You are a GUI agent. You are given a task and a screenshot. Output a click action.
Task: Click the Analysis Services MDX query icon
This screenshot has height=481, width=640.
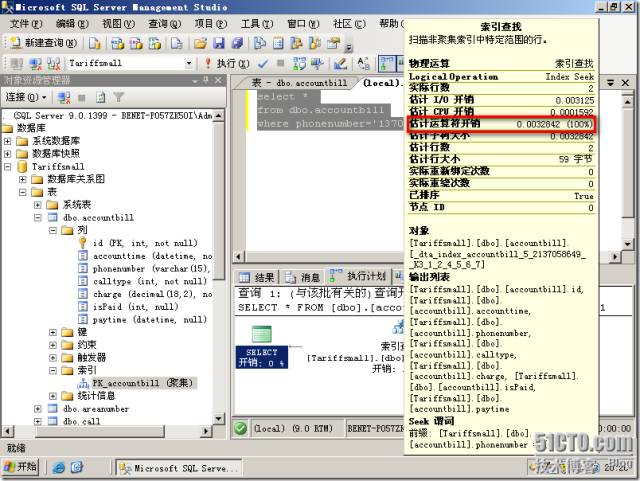117,43
